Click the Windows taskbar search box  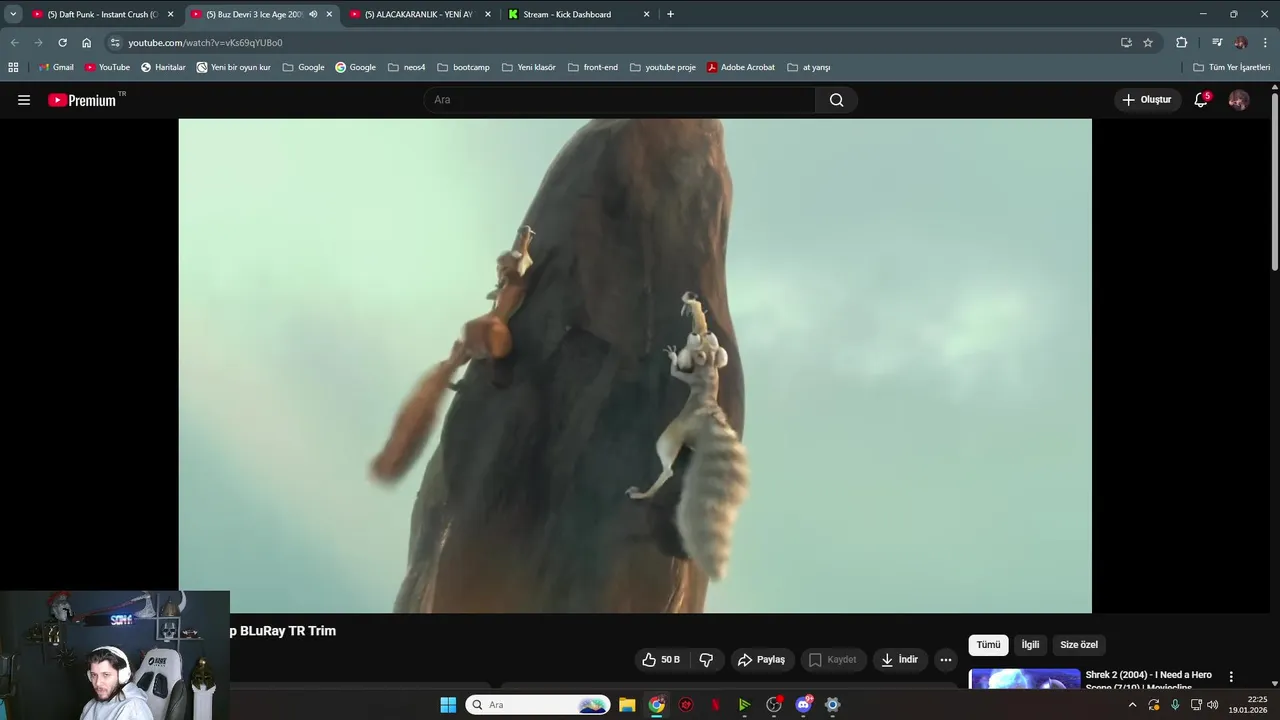click(538, 705)
